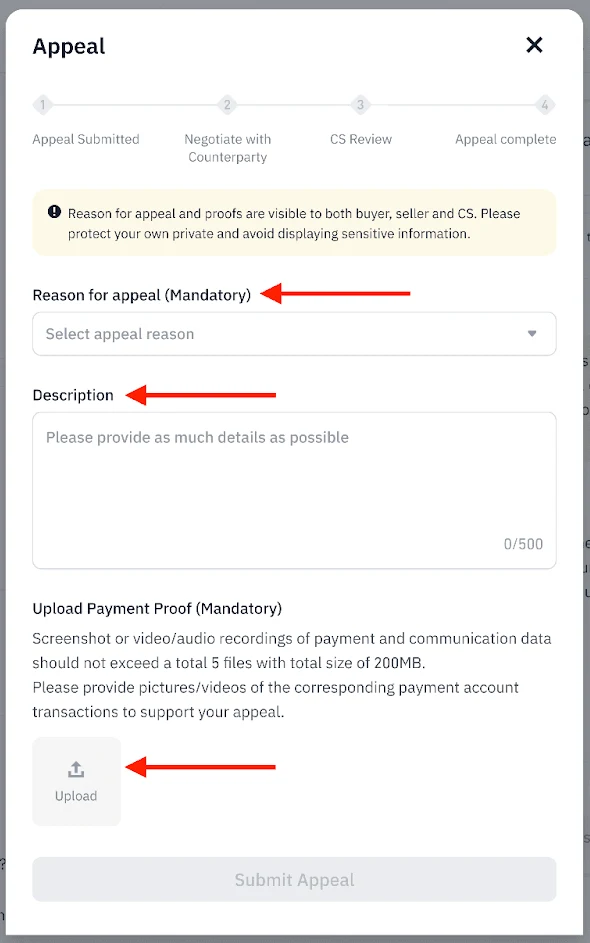Click the warning exclamation icon in notice
Viewport: 590px width, 943px height.
[x=54, y=212]
